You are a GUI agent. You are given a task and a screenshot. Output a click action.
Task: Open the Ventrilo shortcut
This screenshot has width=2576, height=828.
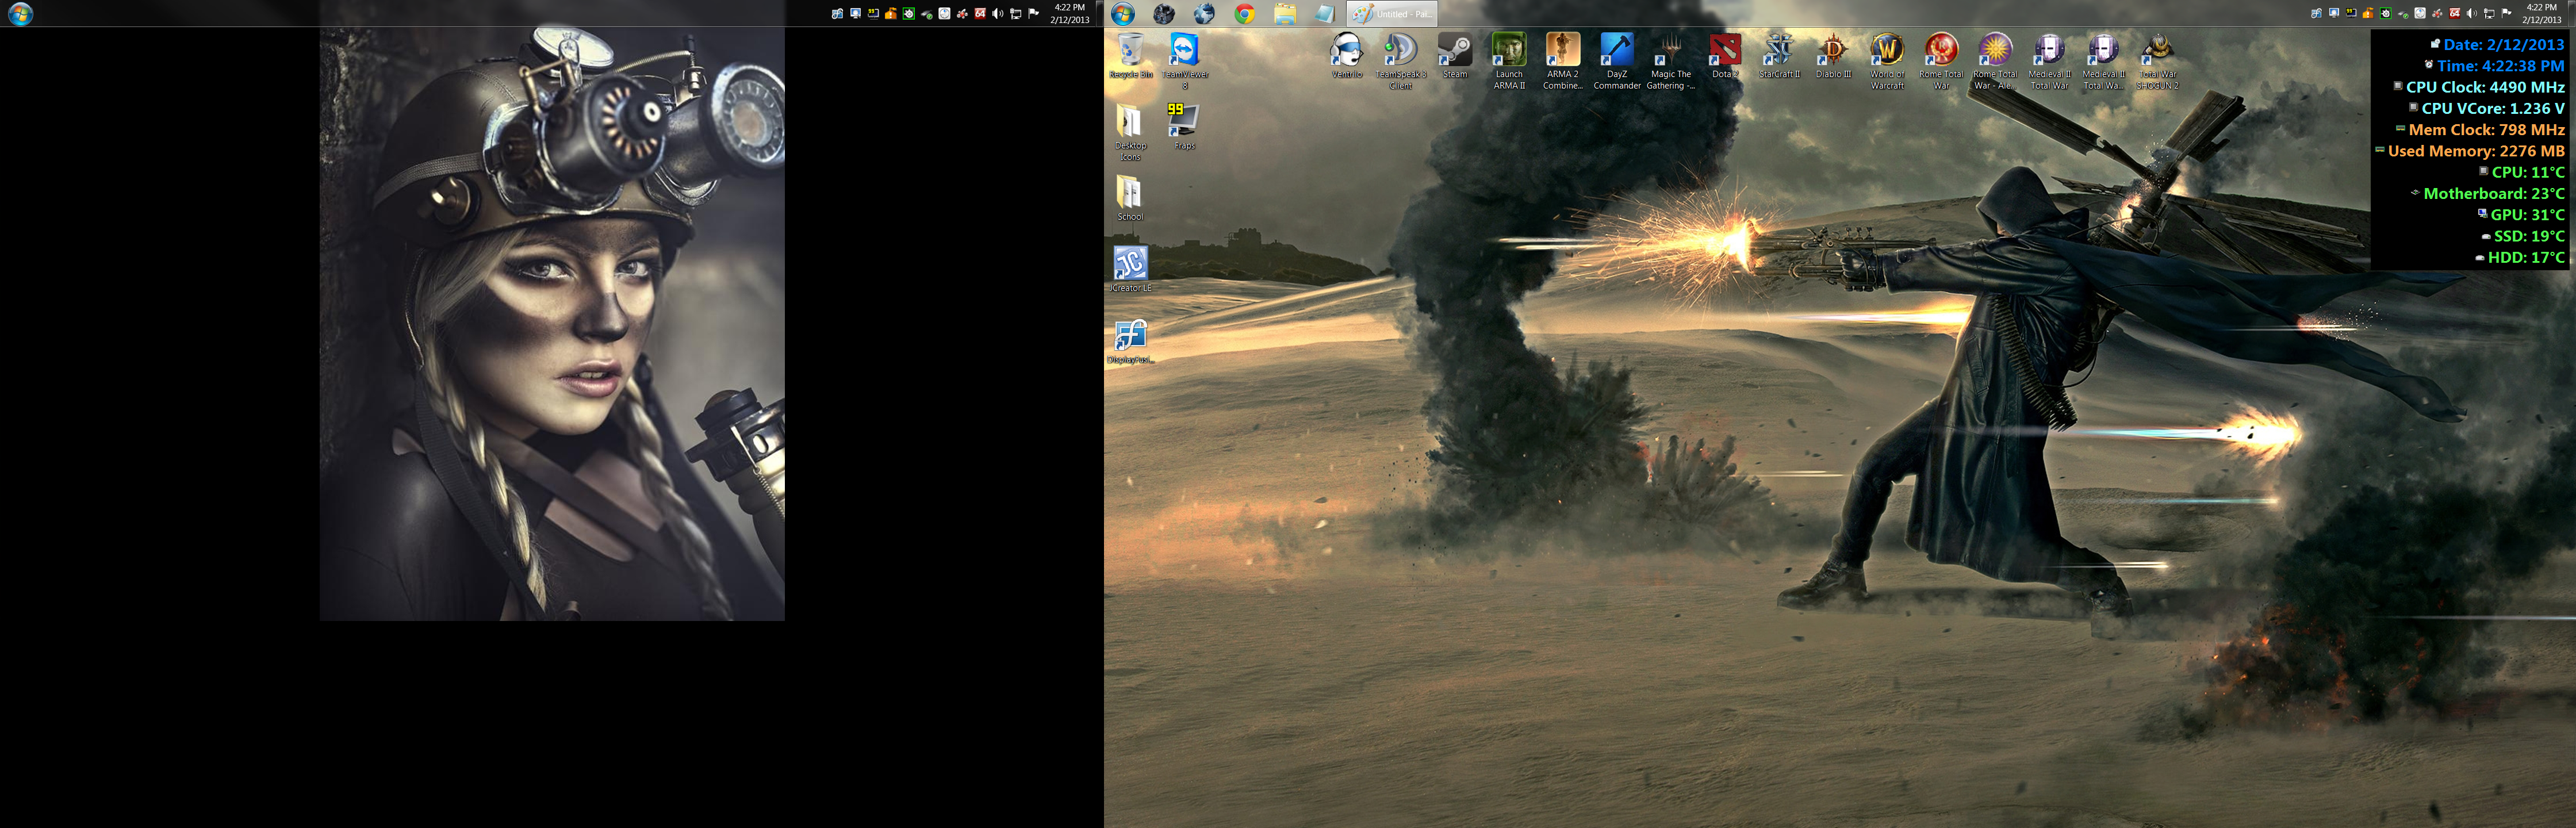click(x=1346, y=50)
